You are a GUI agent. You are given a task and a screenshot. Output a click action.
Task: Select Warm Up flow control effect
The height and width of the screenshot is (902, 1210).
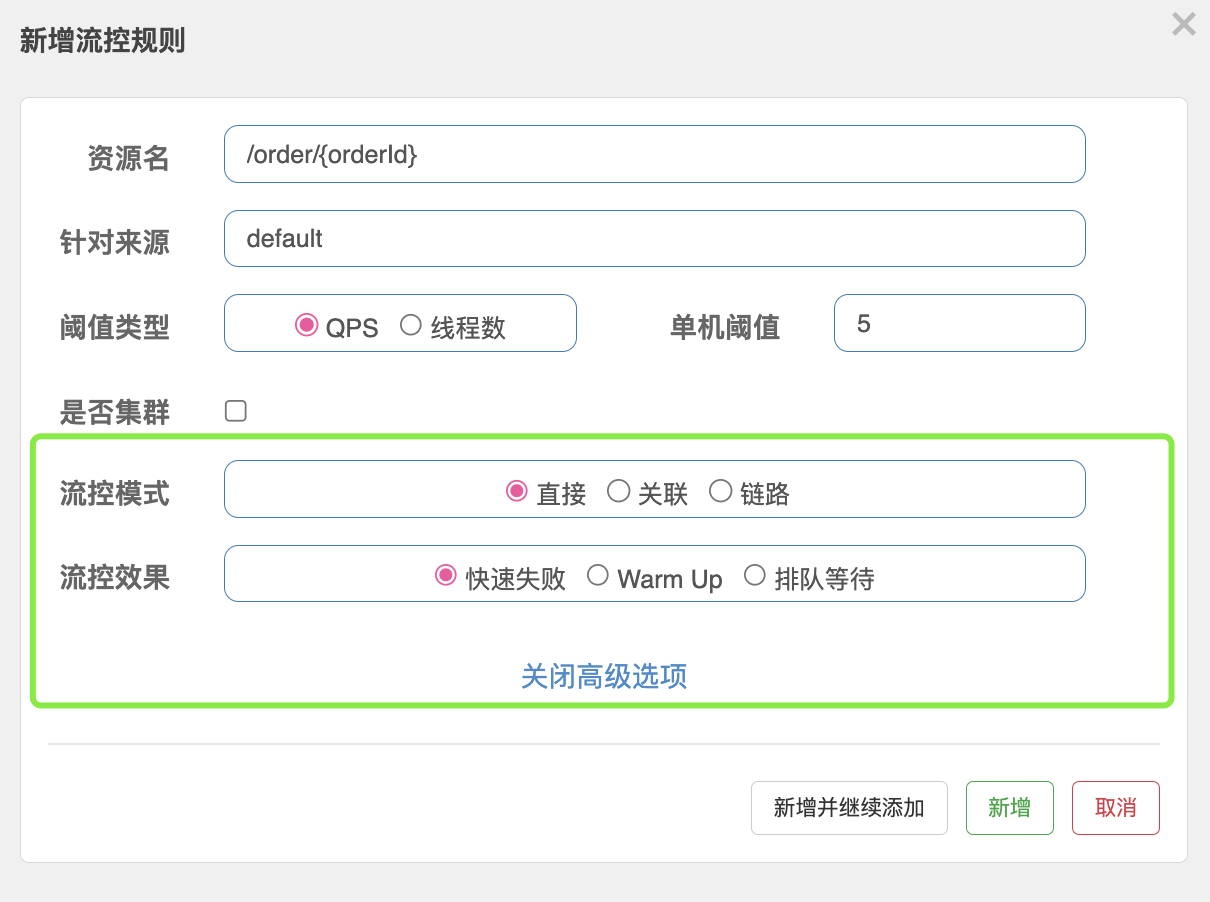pyautogui.click(x=598, y=576)
